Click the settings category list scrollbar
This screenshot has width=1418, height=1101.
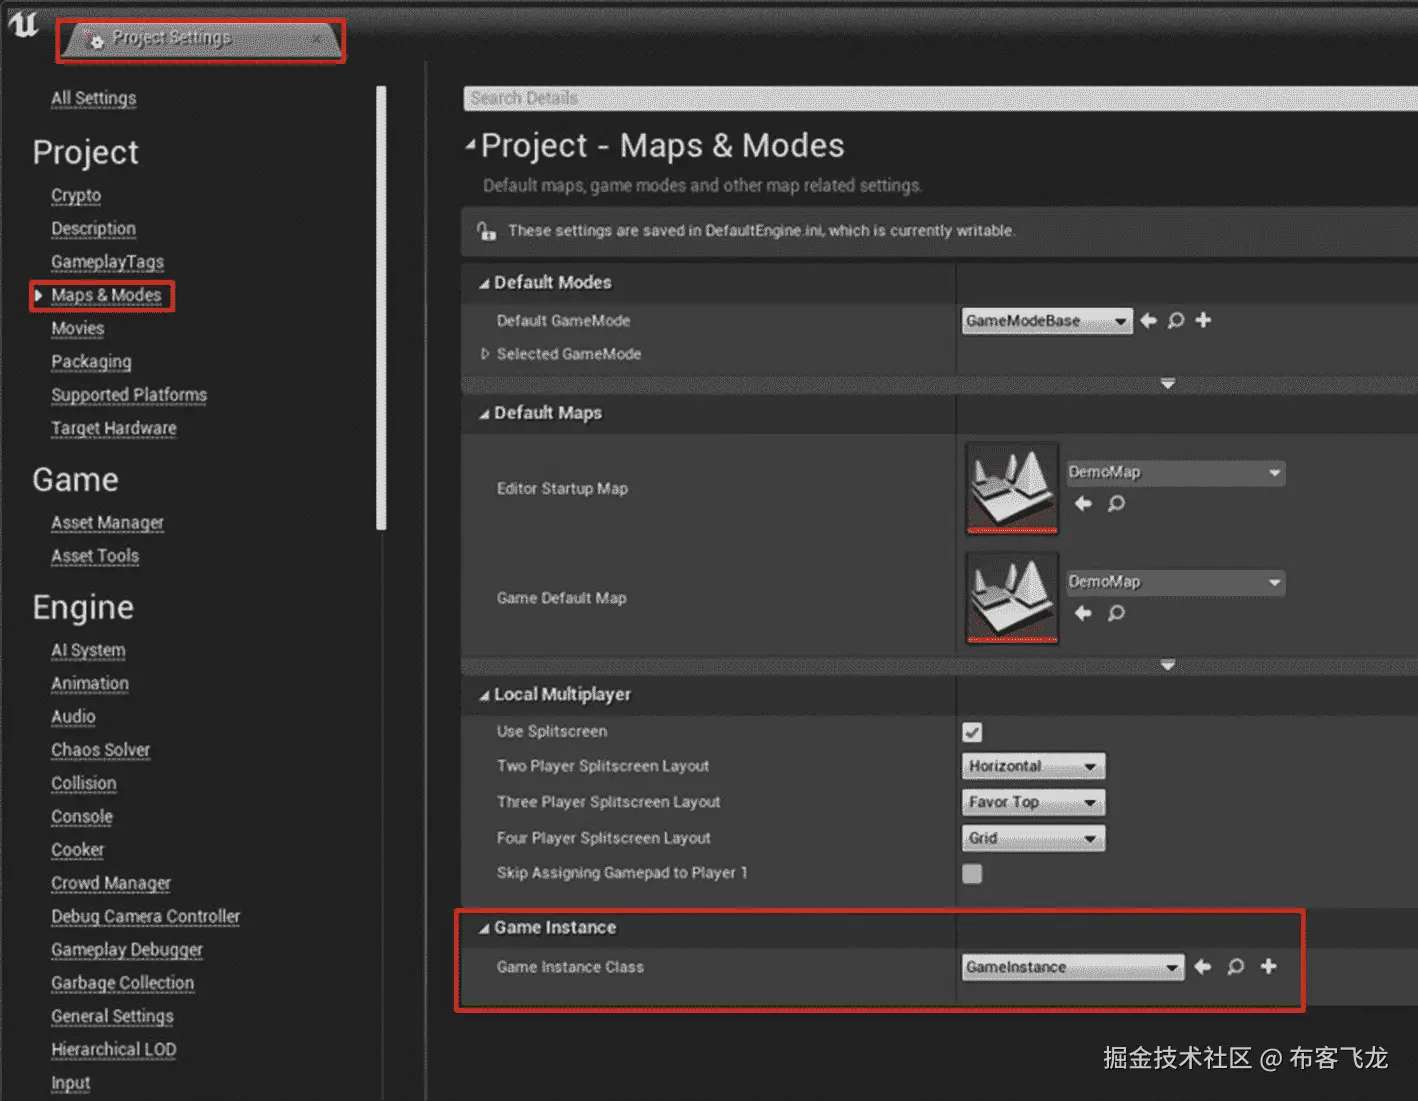[x=381, y=307]
